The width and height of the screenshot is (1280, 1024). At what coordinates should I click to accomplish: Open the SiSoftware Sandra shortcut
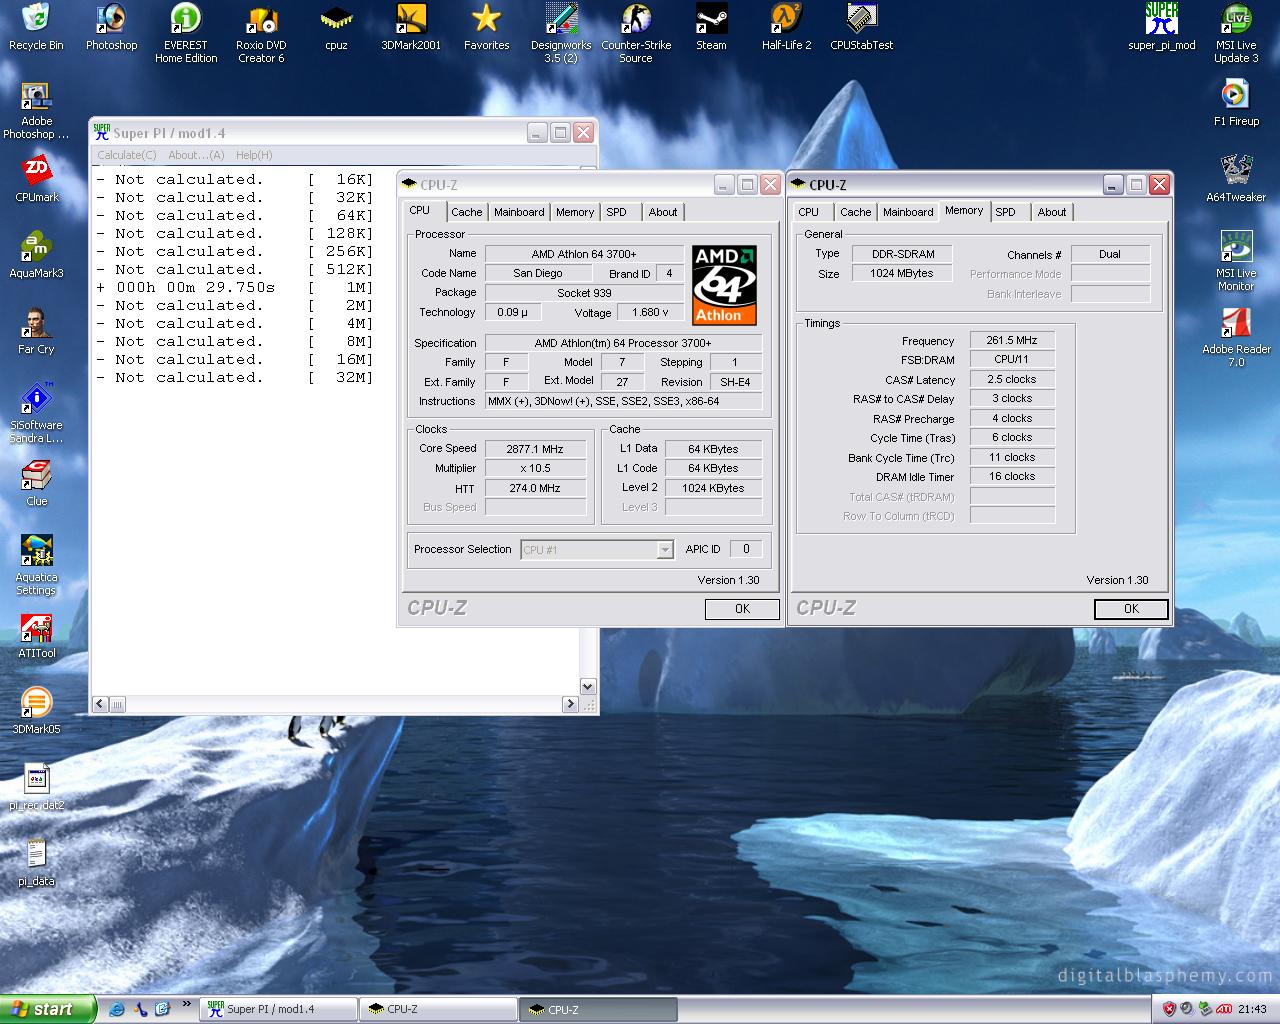tap(36, 413)
